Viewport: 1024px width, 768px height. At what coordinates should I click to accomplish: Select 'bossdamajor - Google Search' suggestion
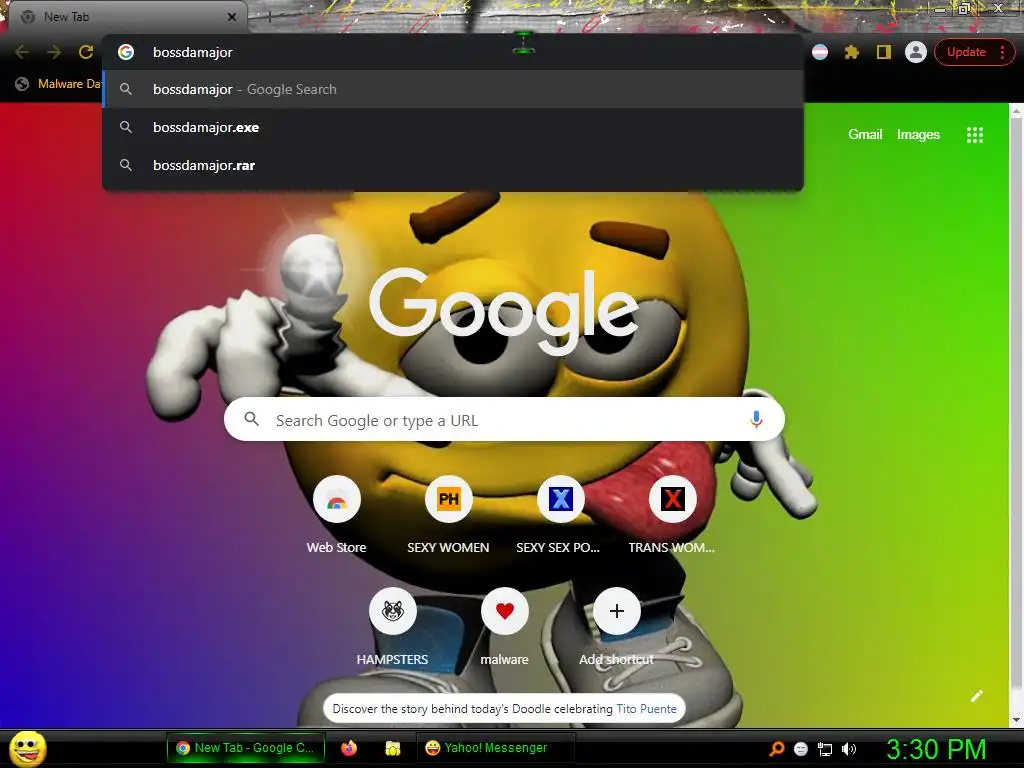(x=453, y=89)
